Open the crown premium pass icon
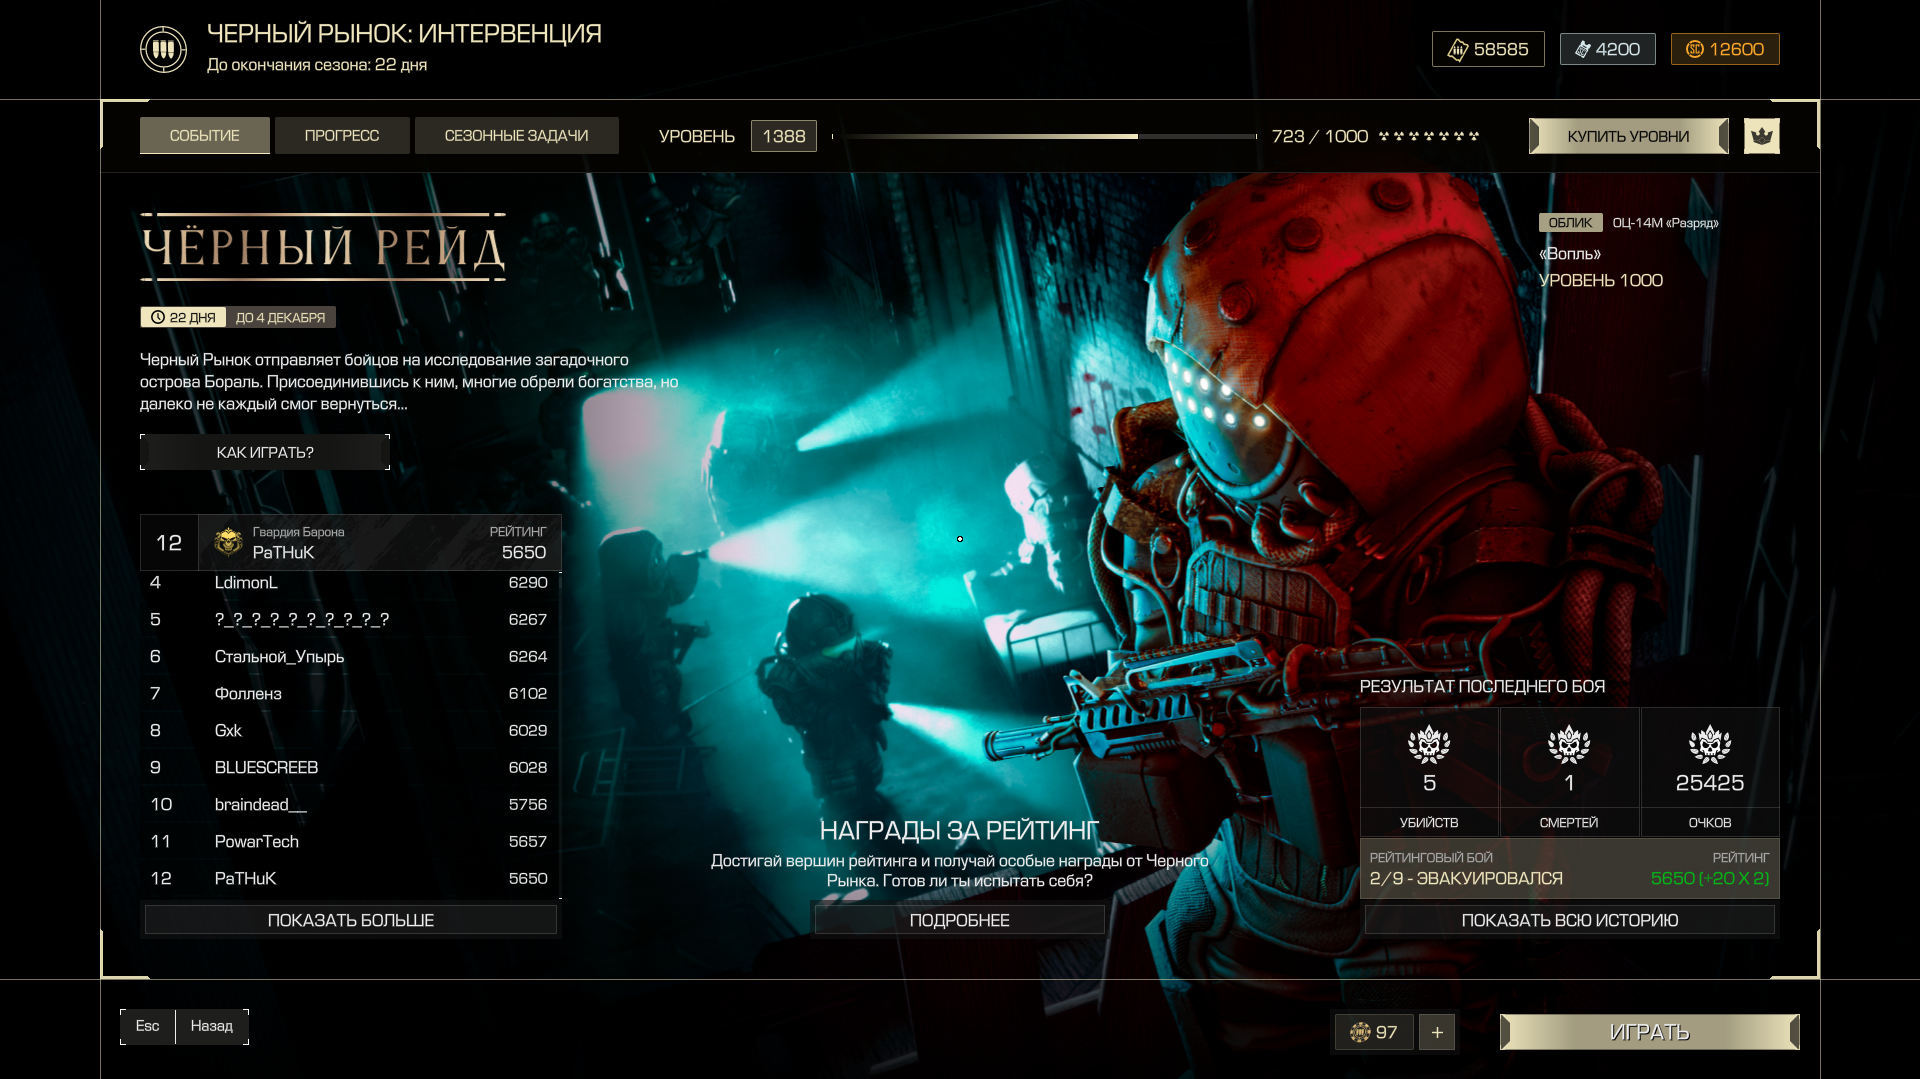Image resolution: width=1920 pixels, height=1079 pixels. (x=1761, y=136)
